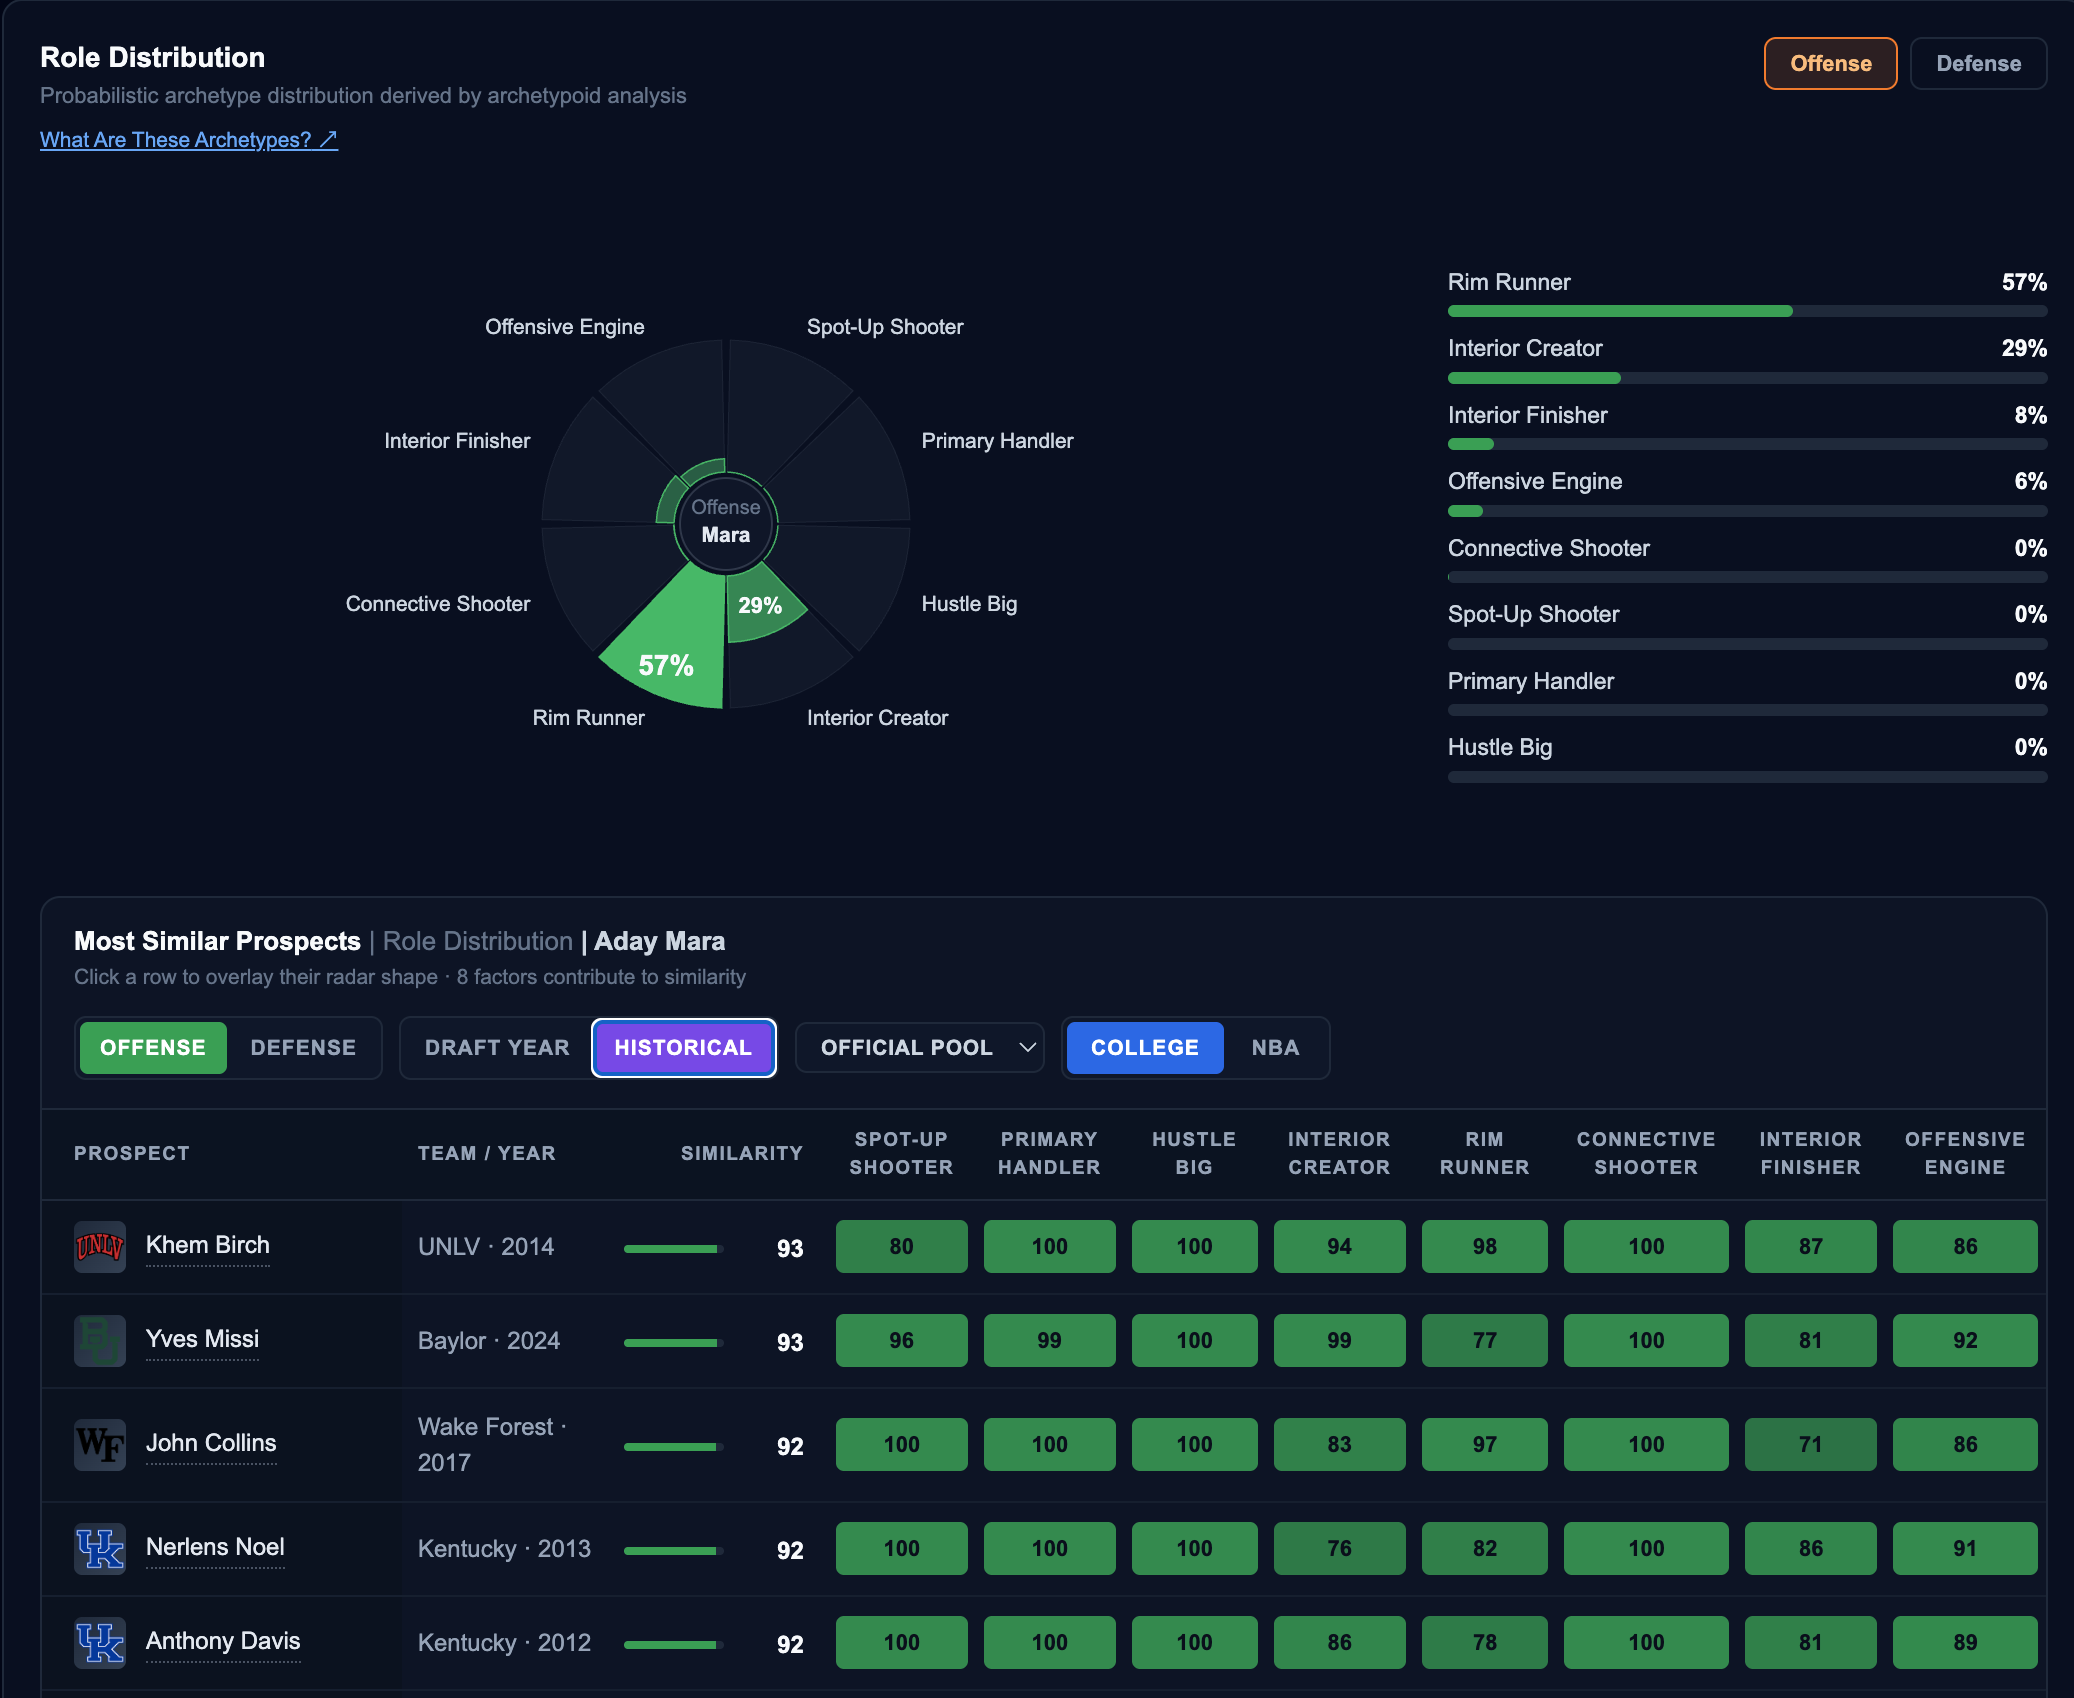Click the Wake Forest logo beside John Collins

[100, 1444]
